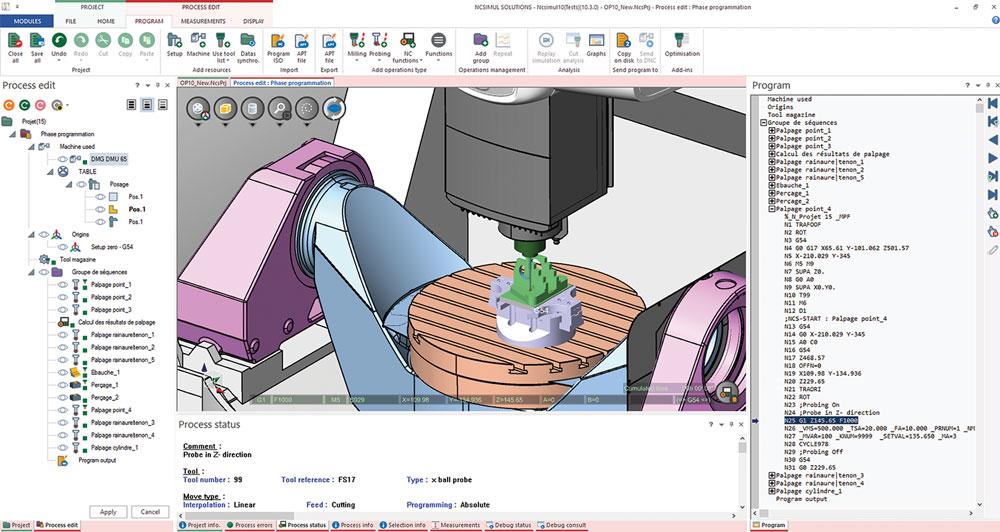Collapse the Phase programmation tree node
This screenshot has height=532, width=1000.
click(x=12, y=135)
